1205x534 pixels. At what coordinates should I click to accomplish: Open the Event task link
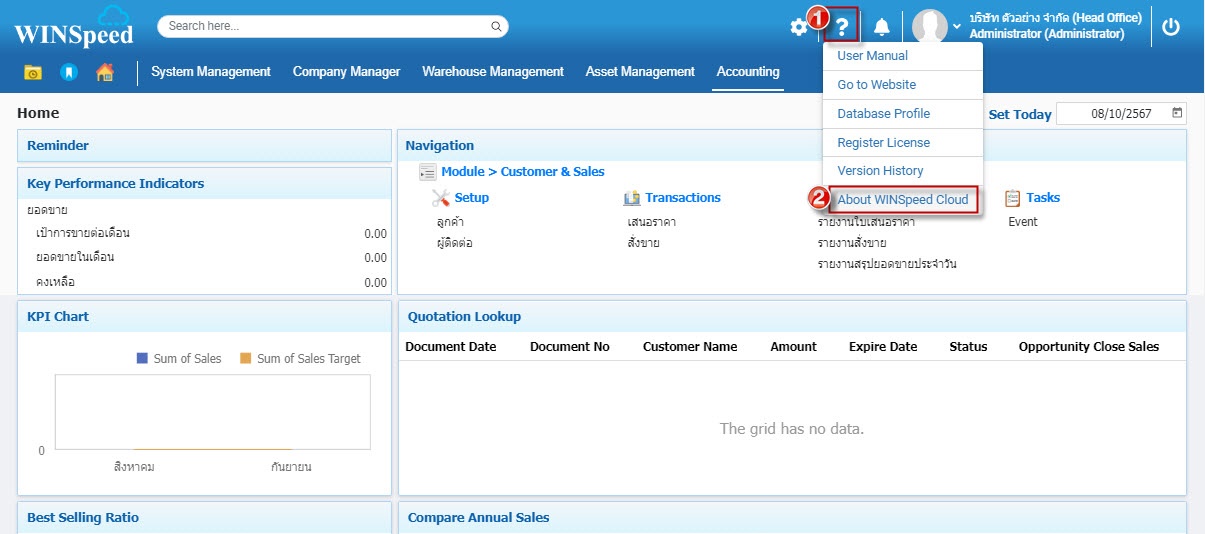point(1023,222)
